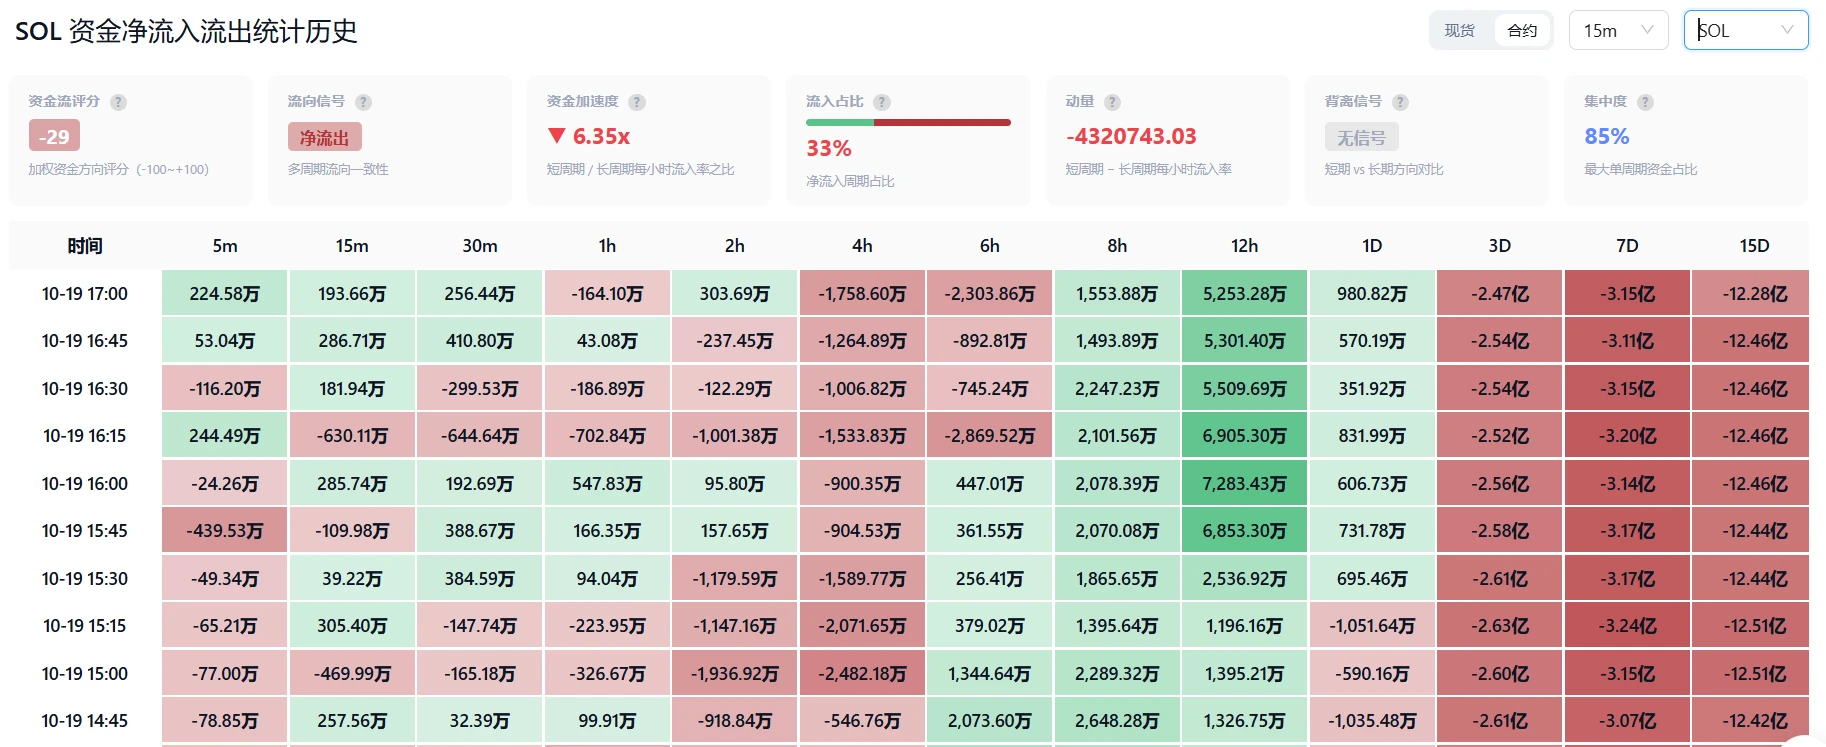Click help icon next to 资金加速度
The width and height of the screenshot is (1826, 747).
pos(637,102)
